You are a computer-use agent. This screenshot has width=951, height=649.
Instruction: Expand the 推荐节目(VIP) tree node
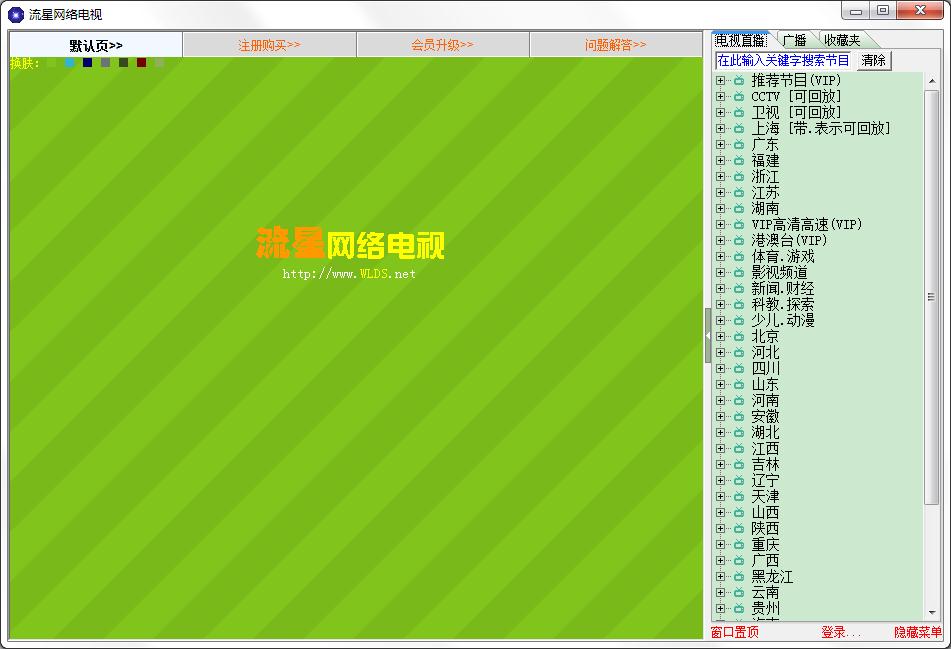pos(720,81)
